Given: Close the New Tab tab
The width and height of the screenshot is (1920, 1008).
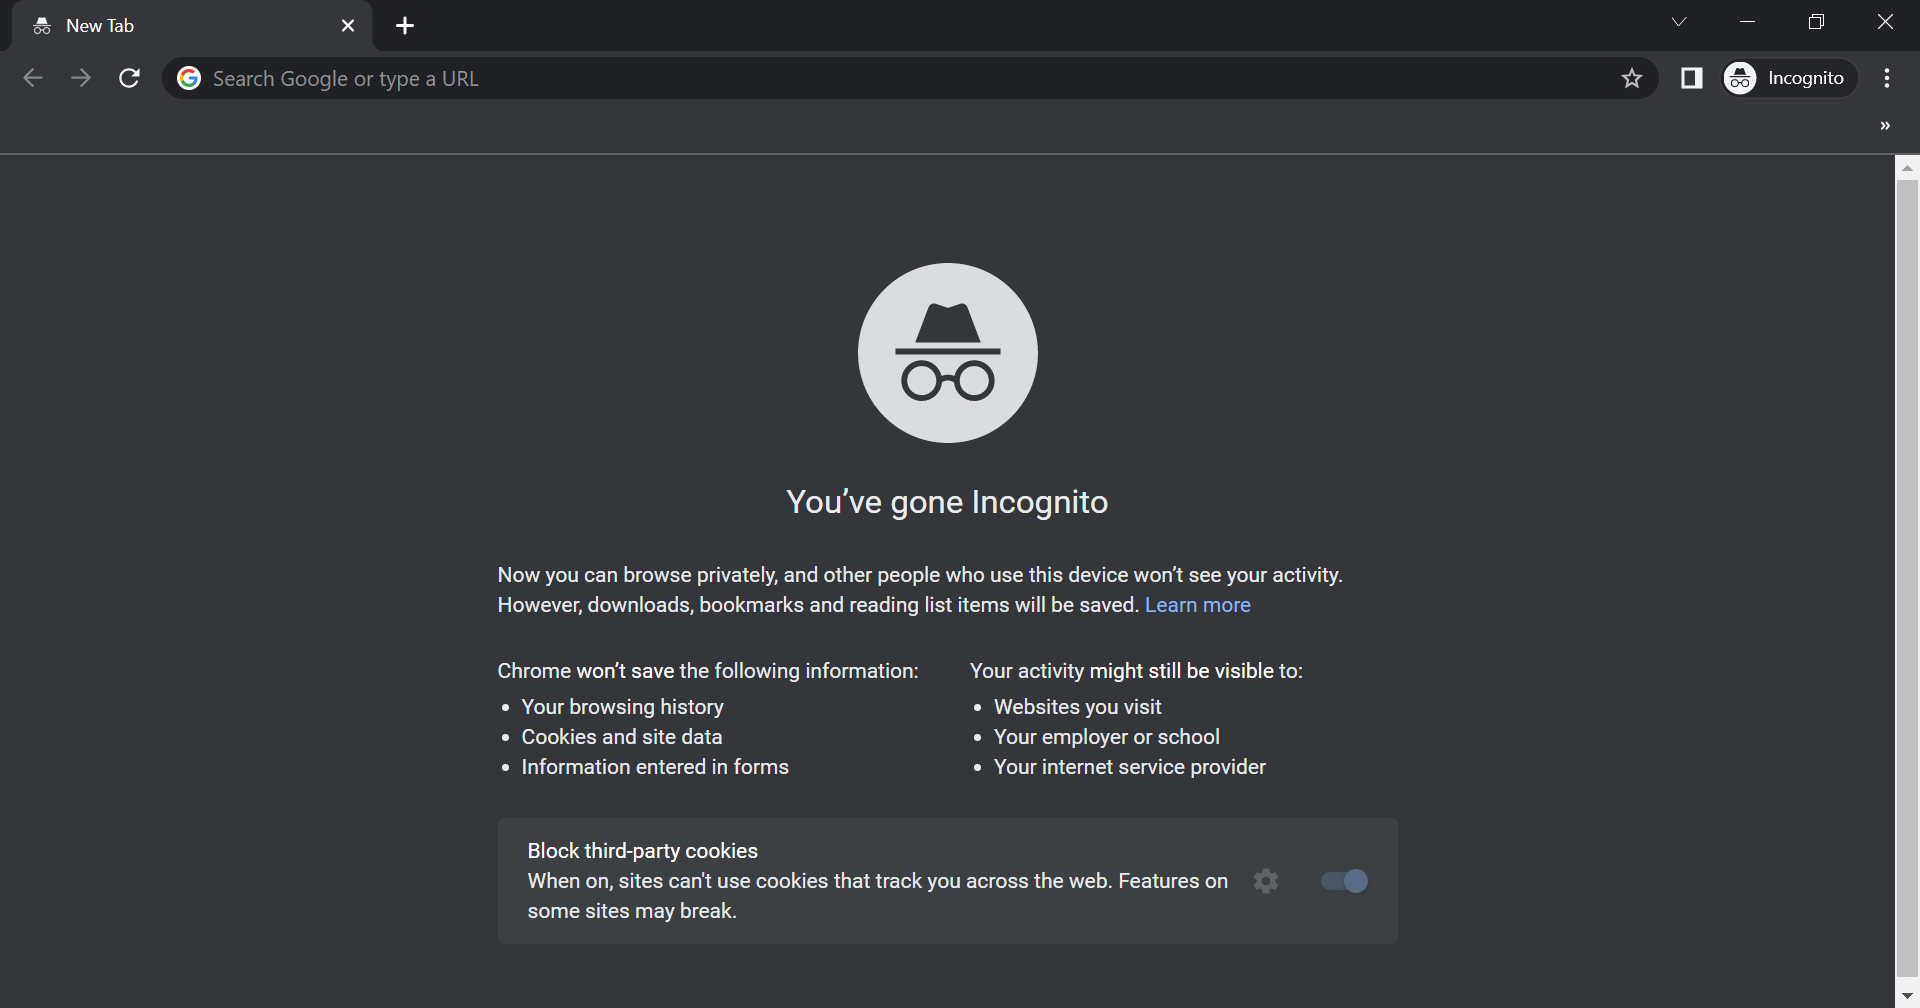Looking at the screenshot, I should [348, 26].
